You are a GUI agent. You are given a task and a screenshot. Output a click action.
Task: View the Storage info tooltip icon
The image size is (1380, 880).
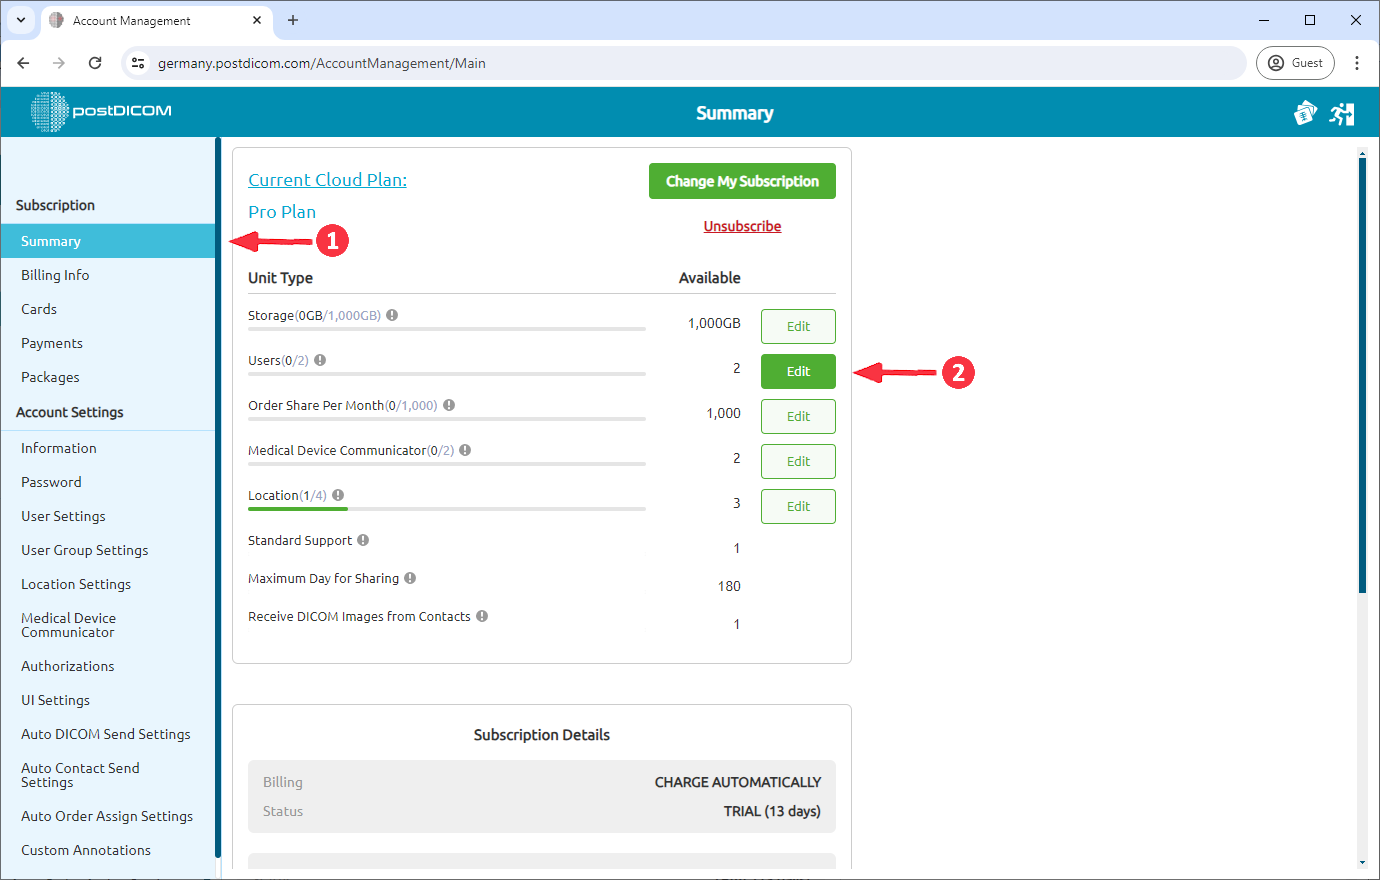(x=392, y=314)
